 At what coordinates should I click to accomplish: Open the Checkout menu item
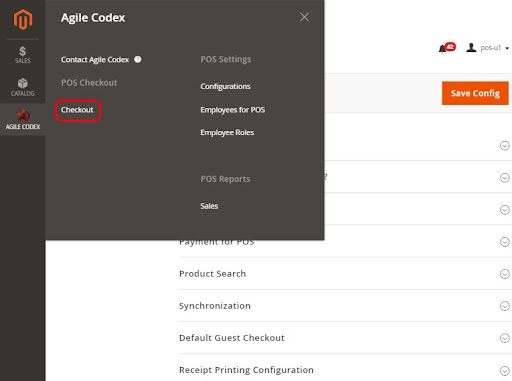click(x=77, y=110)
